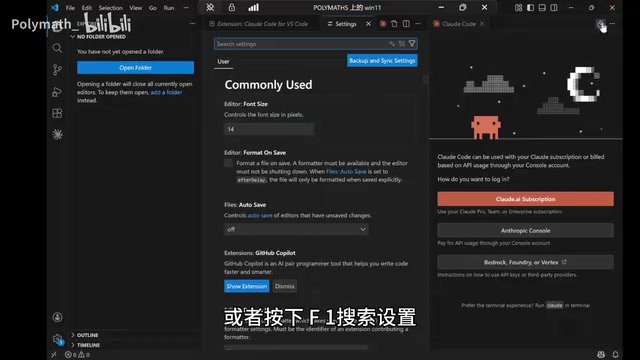
Task: Click the AI search toggle in settings search
Action: click(392, 44)
